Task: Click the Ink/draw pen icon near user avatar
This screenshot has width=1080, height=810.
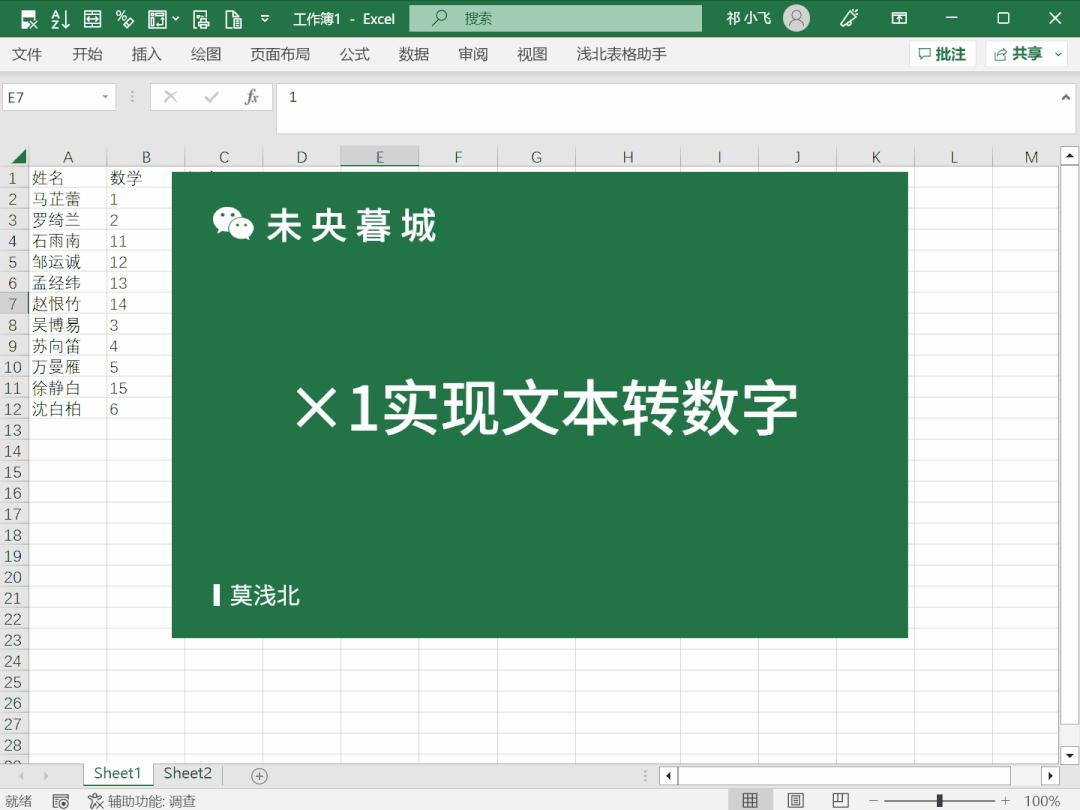Action: click(x=851, y=18)
